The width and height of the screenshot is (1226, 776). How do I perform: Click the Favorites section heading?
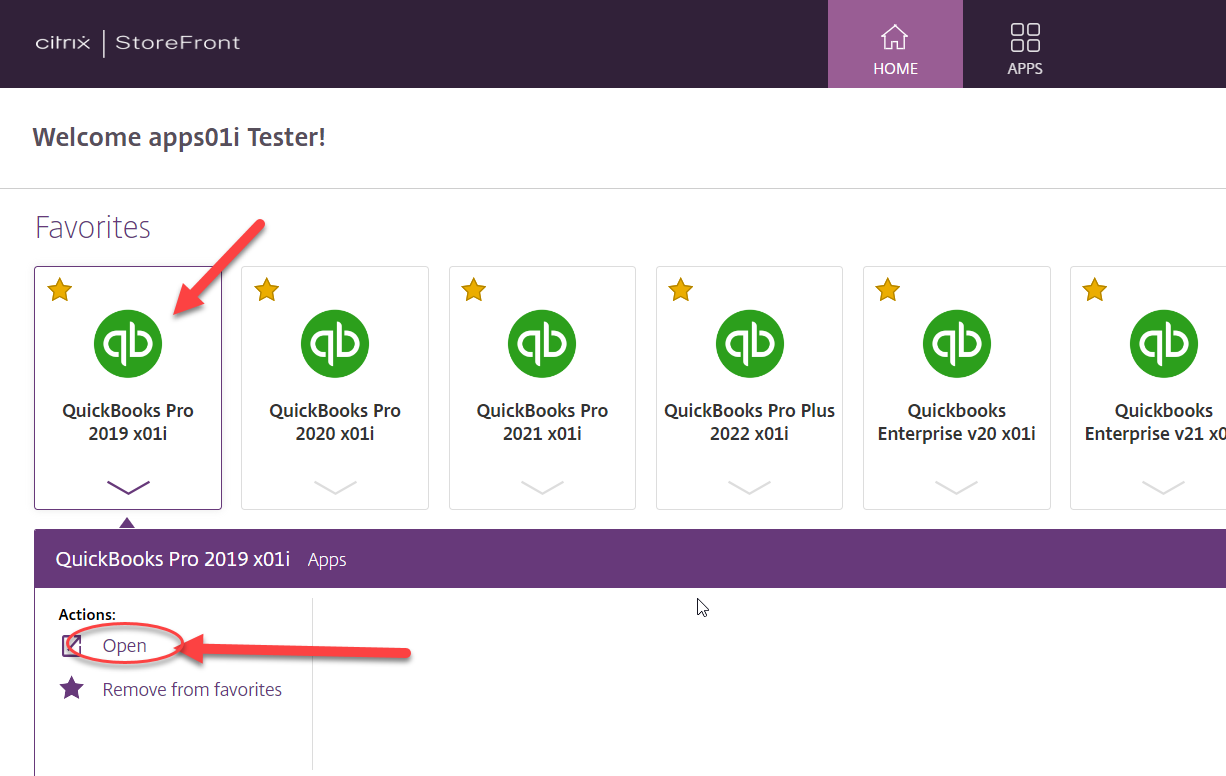click(93, 227)
